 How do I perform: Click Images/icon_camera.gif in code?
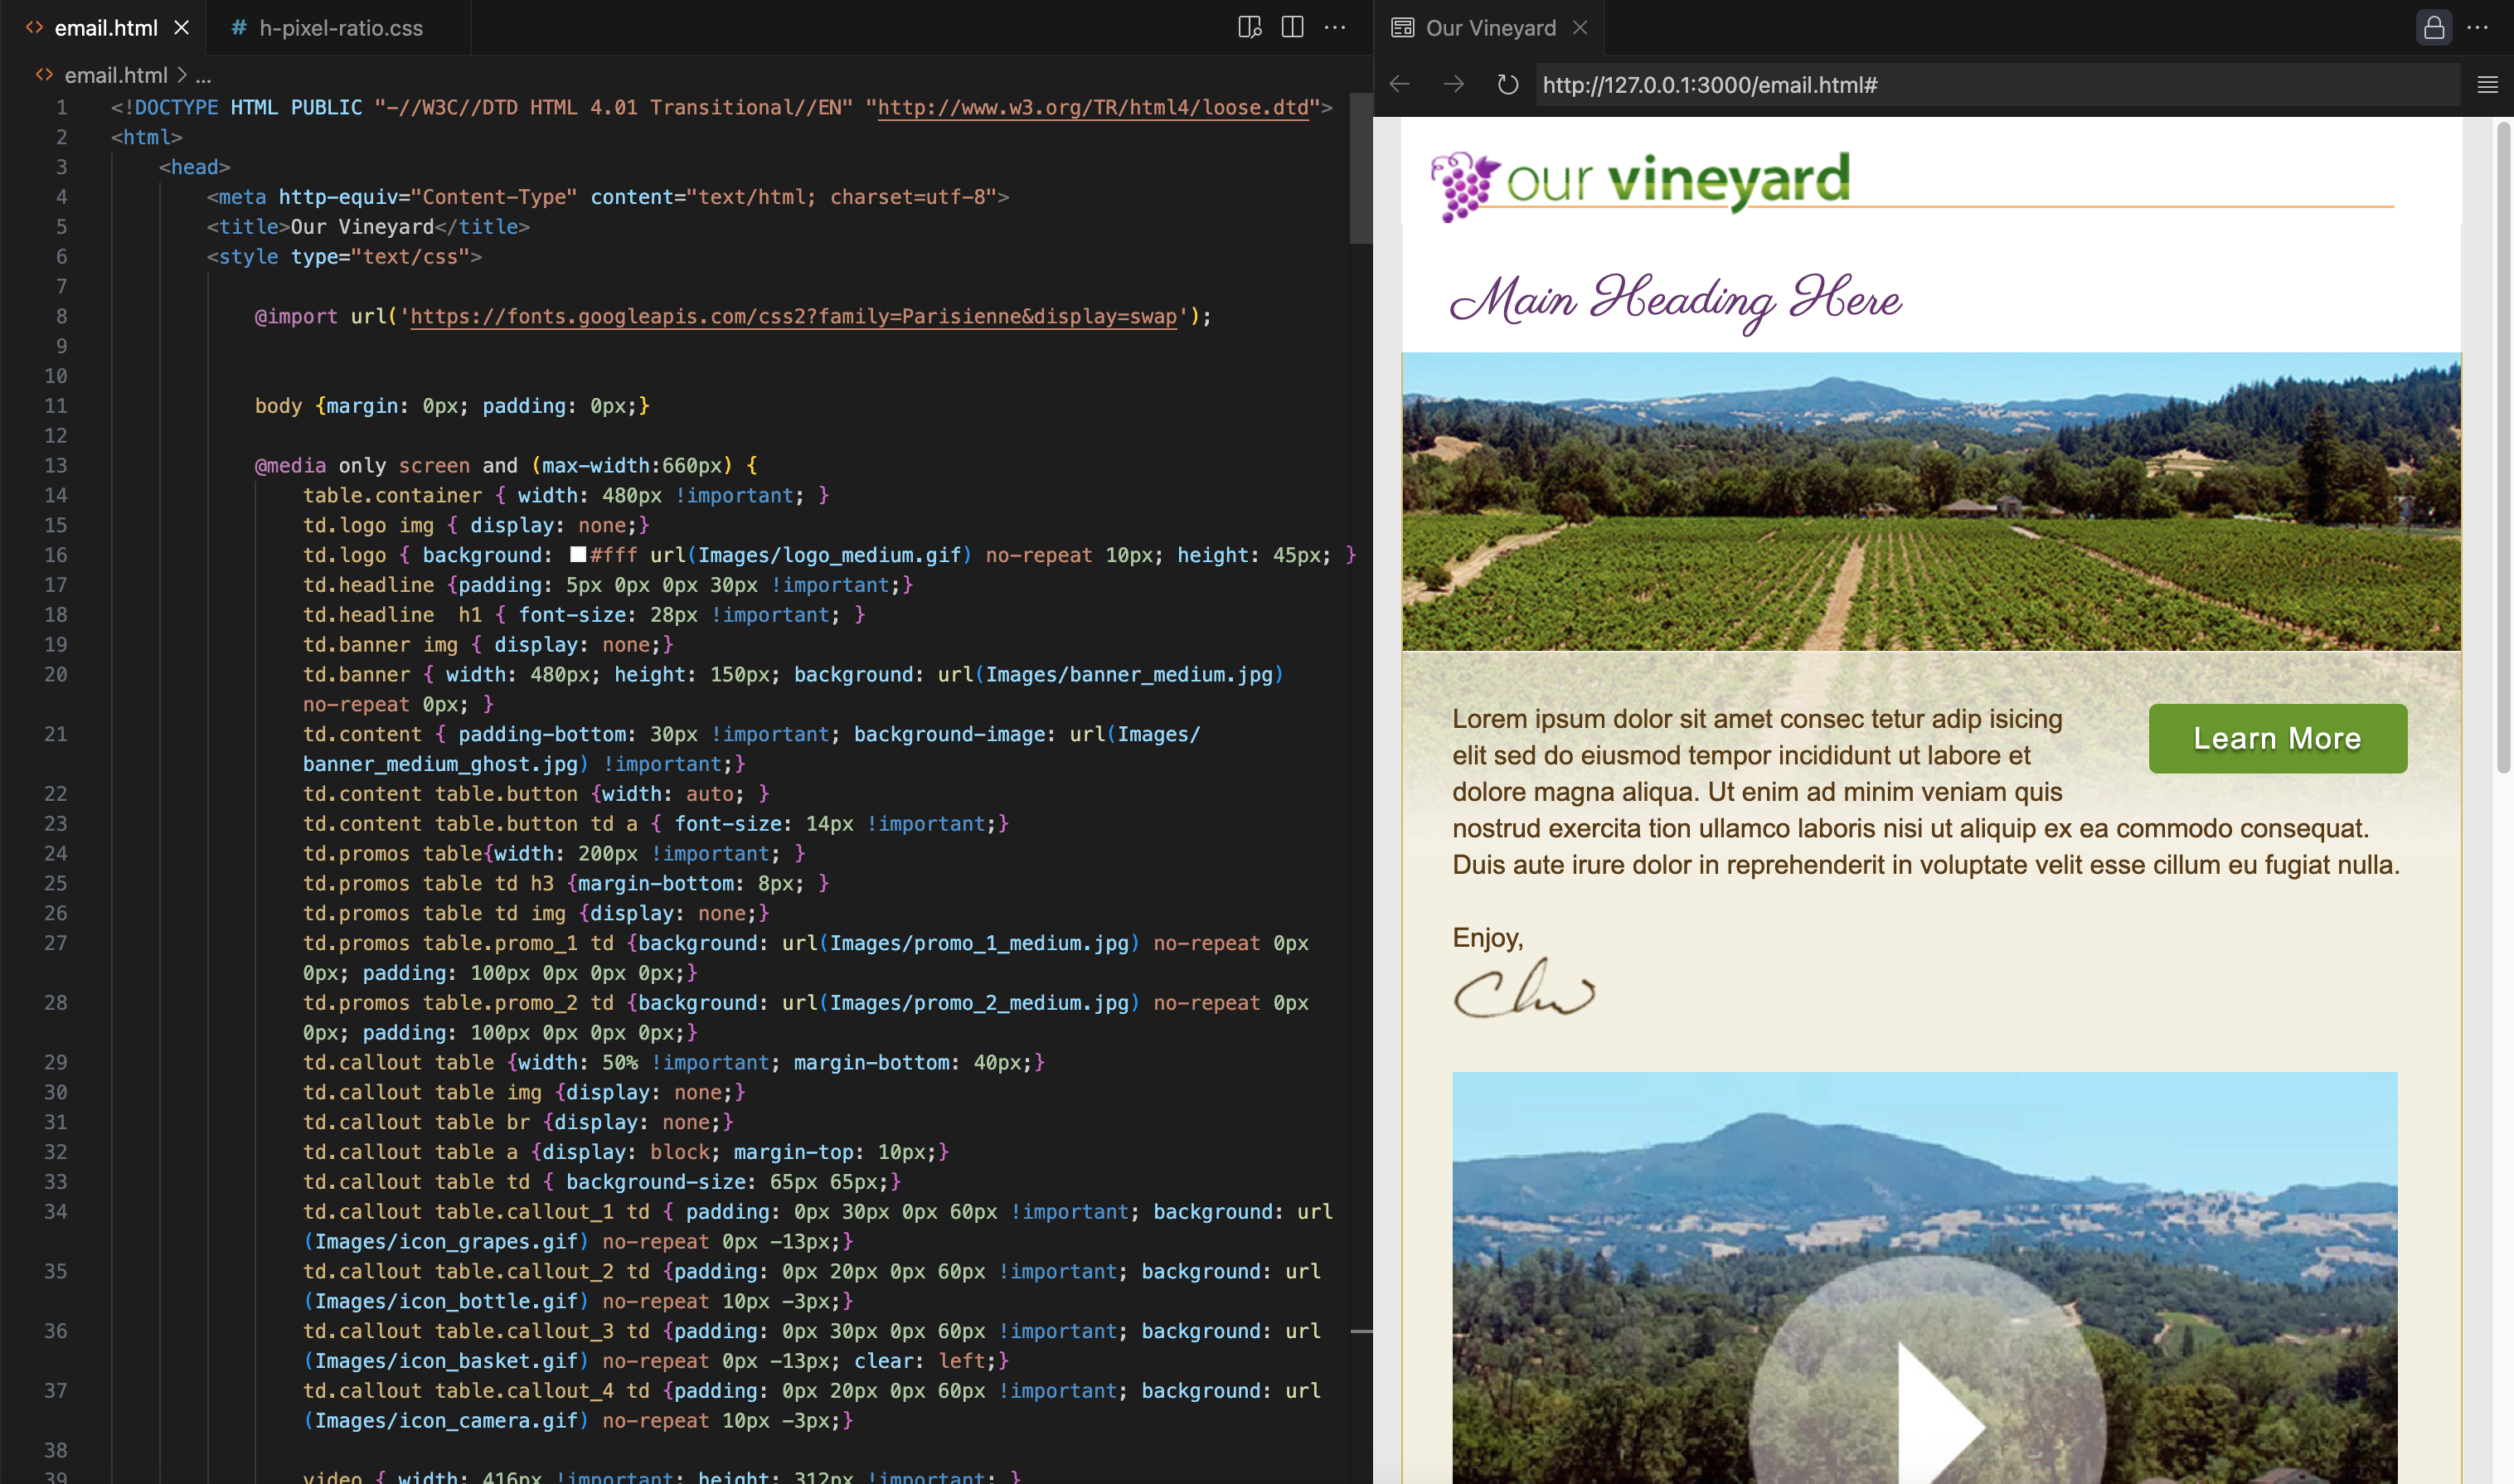click(446, 1421)
